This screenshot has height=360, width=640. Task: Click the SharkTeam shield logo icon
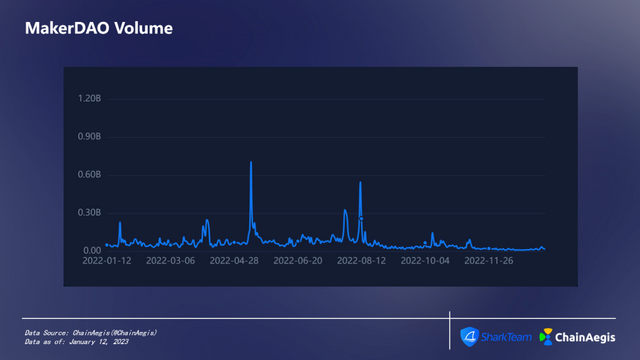click(469, 337)
